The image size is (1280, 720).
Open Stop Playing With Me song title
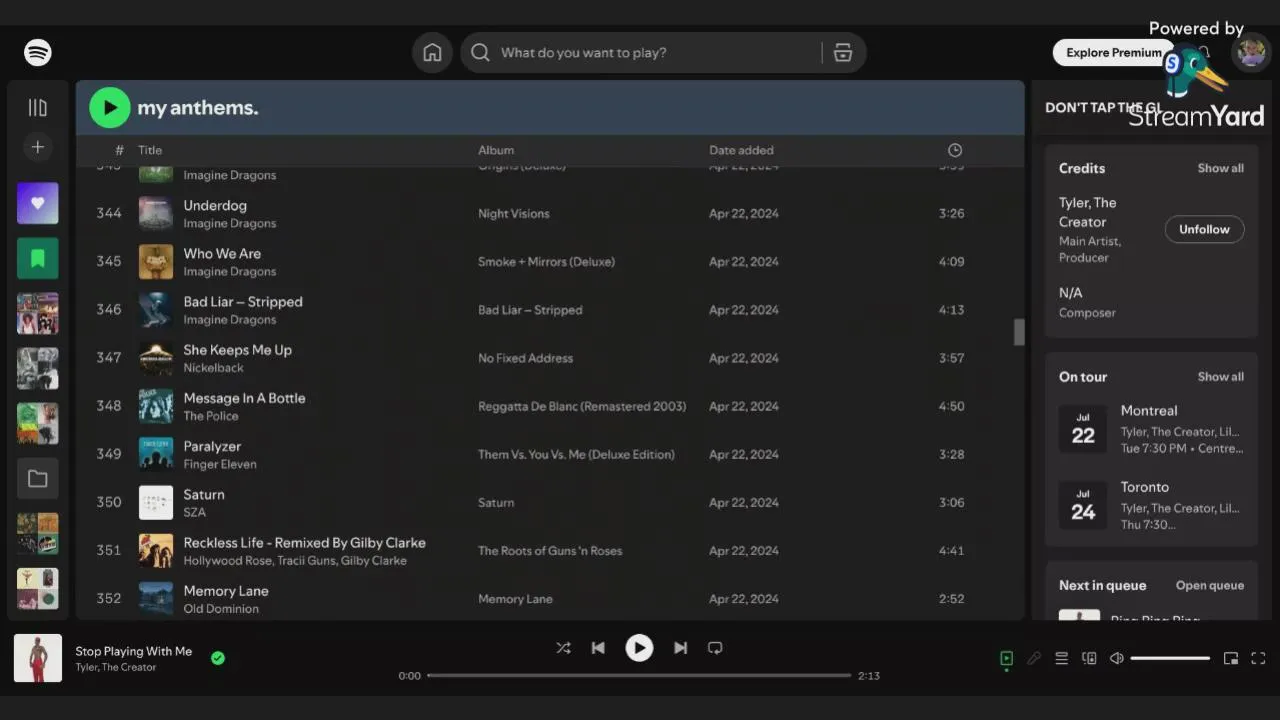pyautogui.click(x=134, y=651)
